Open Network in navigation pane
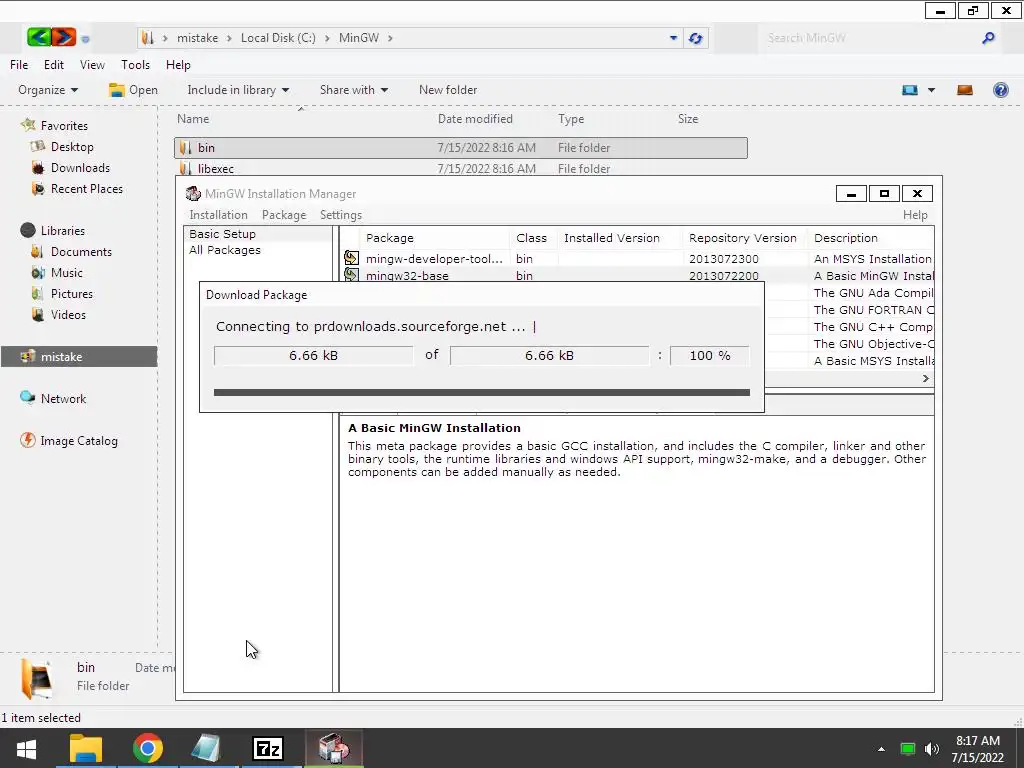Screen dimensions: 1024x768 (x=63, y=398)
